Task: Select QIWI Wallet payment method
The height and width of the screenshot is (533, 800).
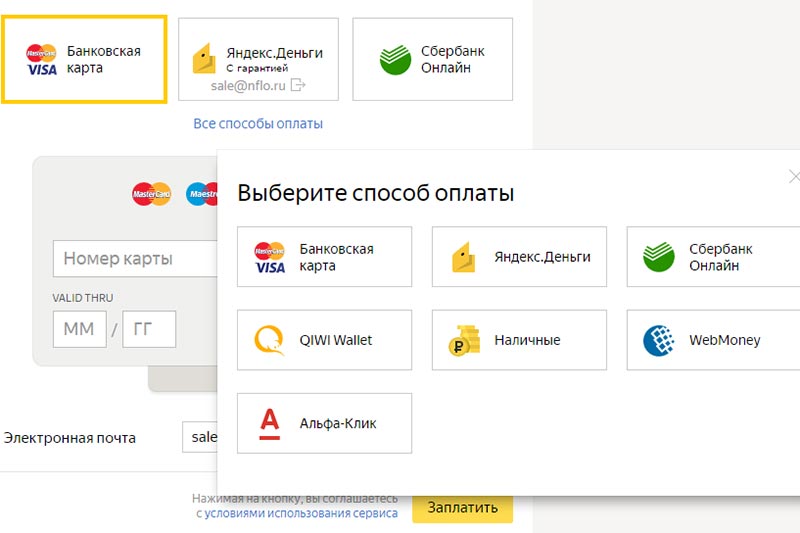Action: click(x=324, y=340)
